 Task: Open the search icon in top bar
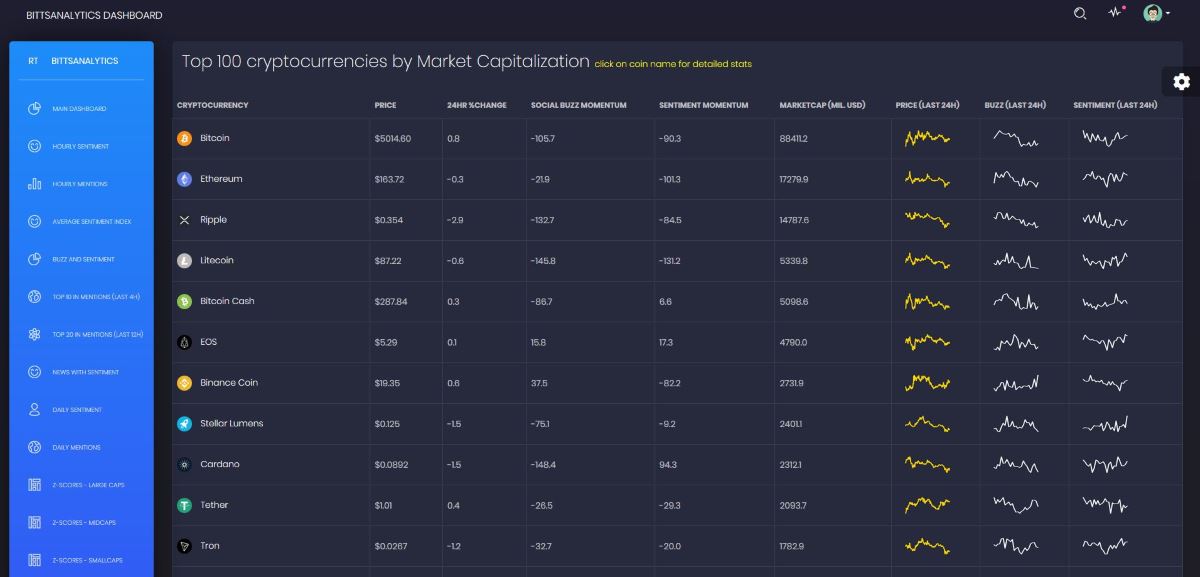1080,14
